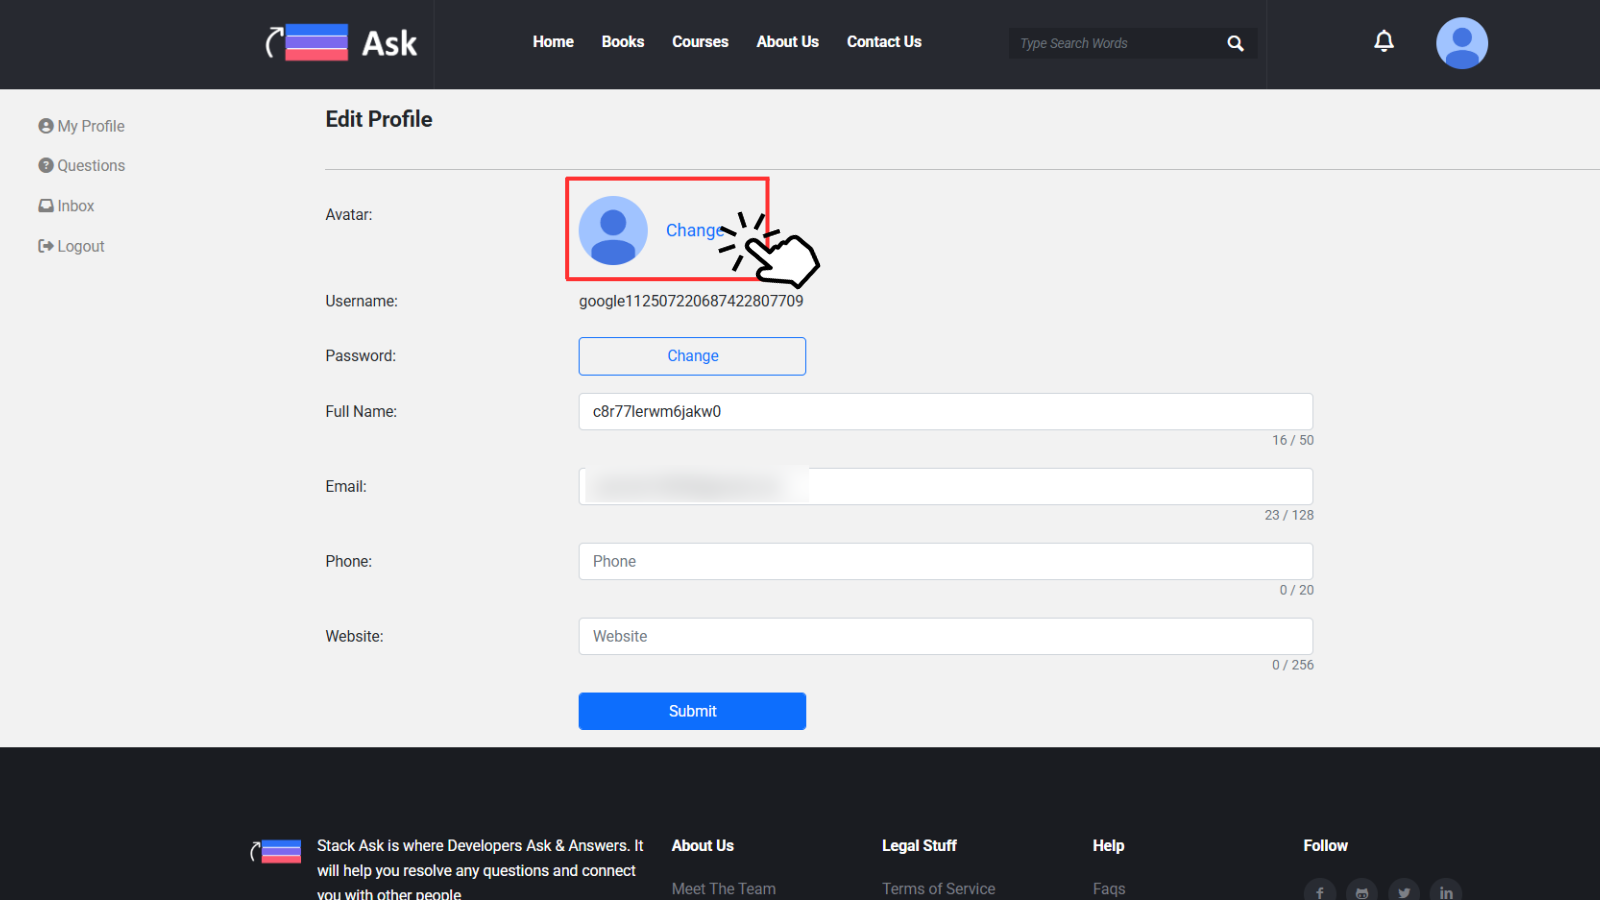The height and width of the screenshot is (900, 1600).
Task: Open the user avatar menu in header
Action: [x=1462, y=43]
